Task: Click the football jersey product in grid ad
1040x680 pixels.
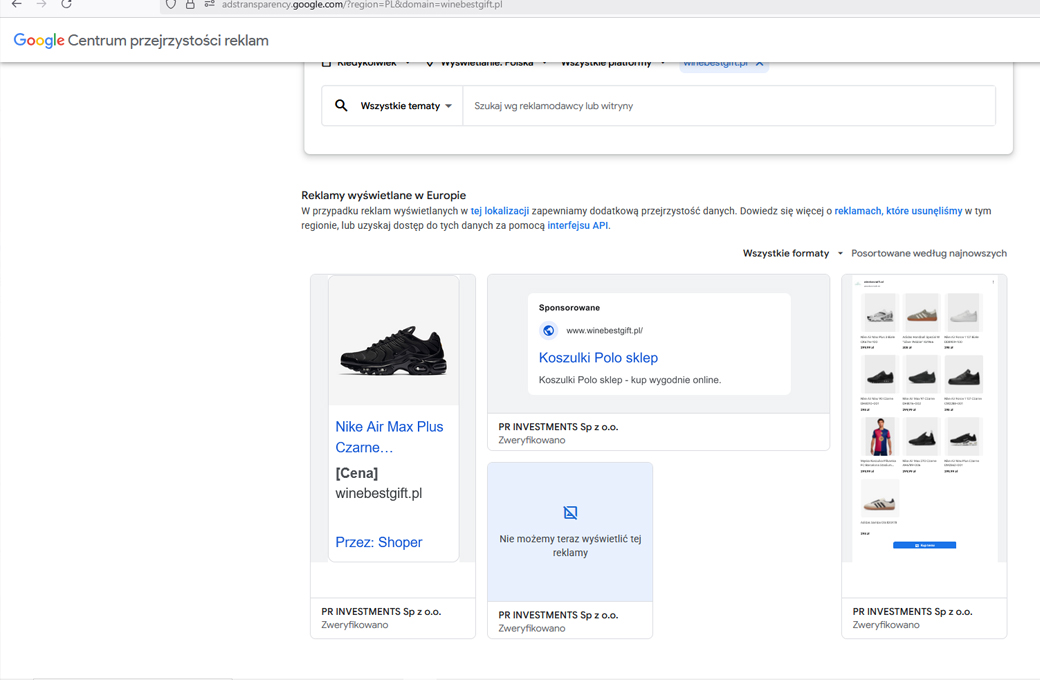Action: coord(880,437)
